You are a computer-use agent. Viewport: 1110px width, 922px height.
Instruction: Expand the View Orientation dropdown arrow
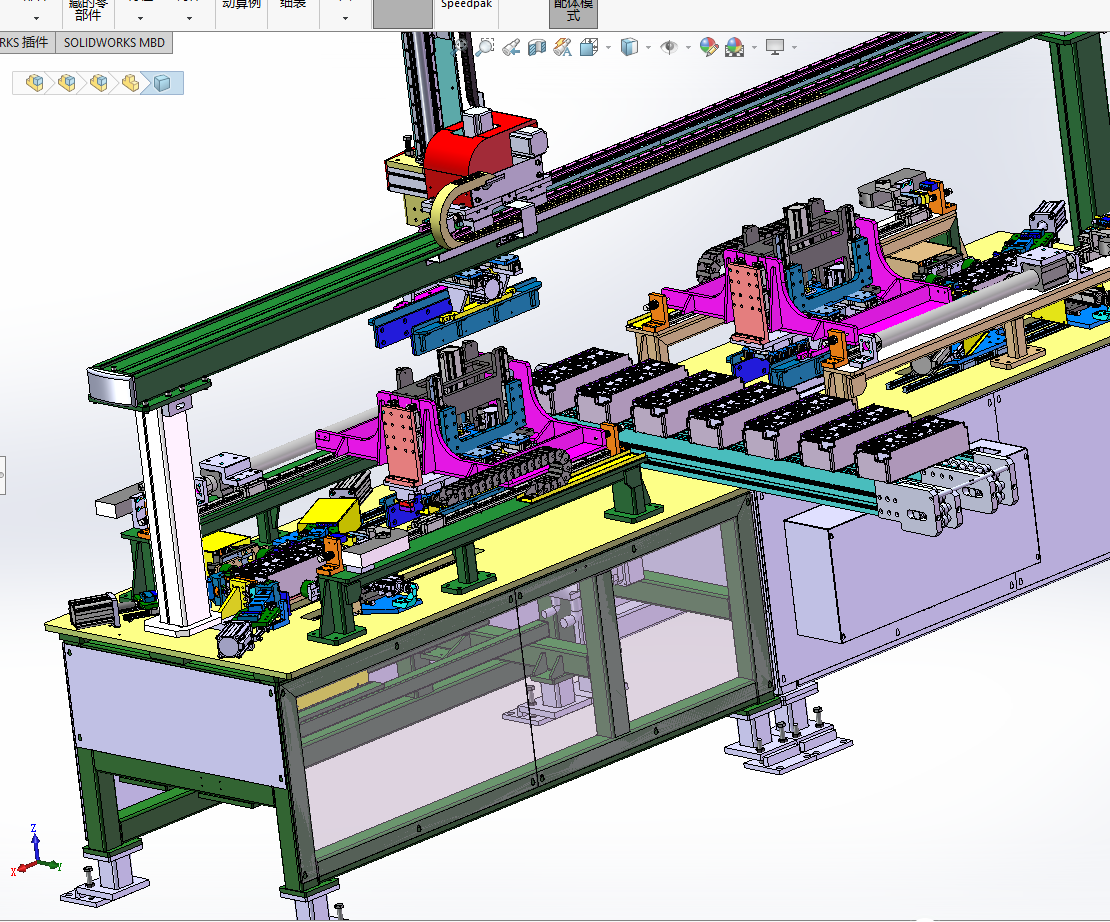pos(609,48)
